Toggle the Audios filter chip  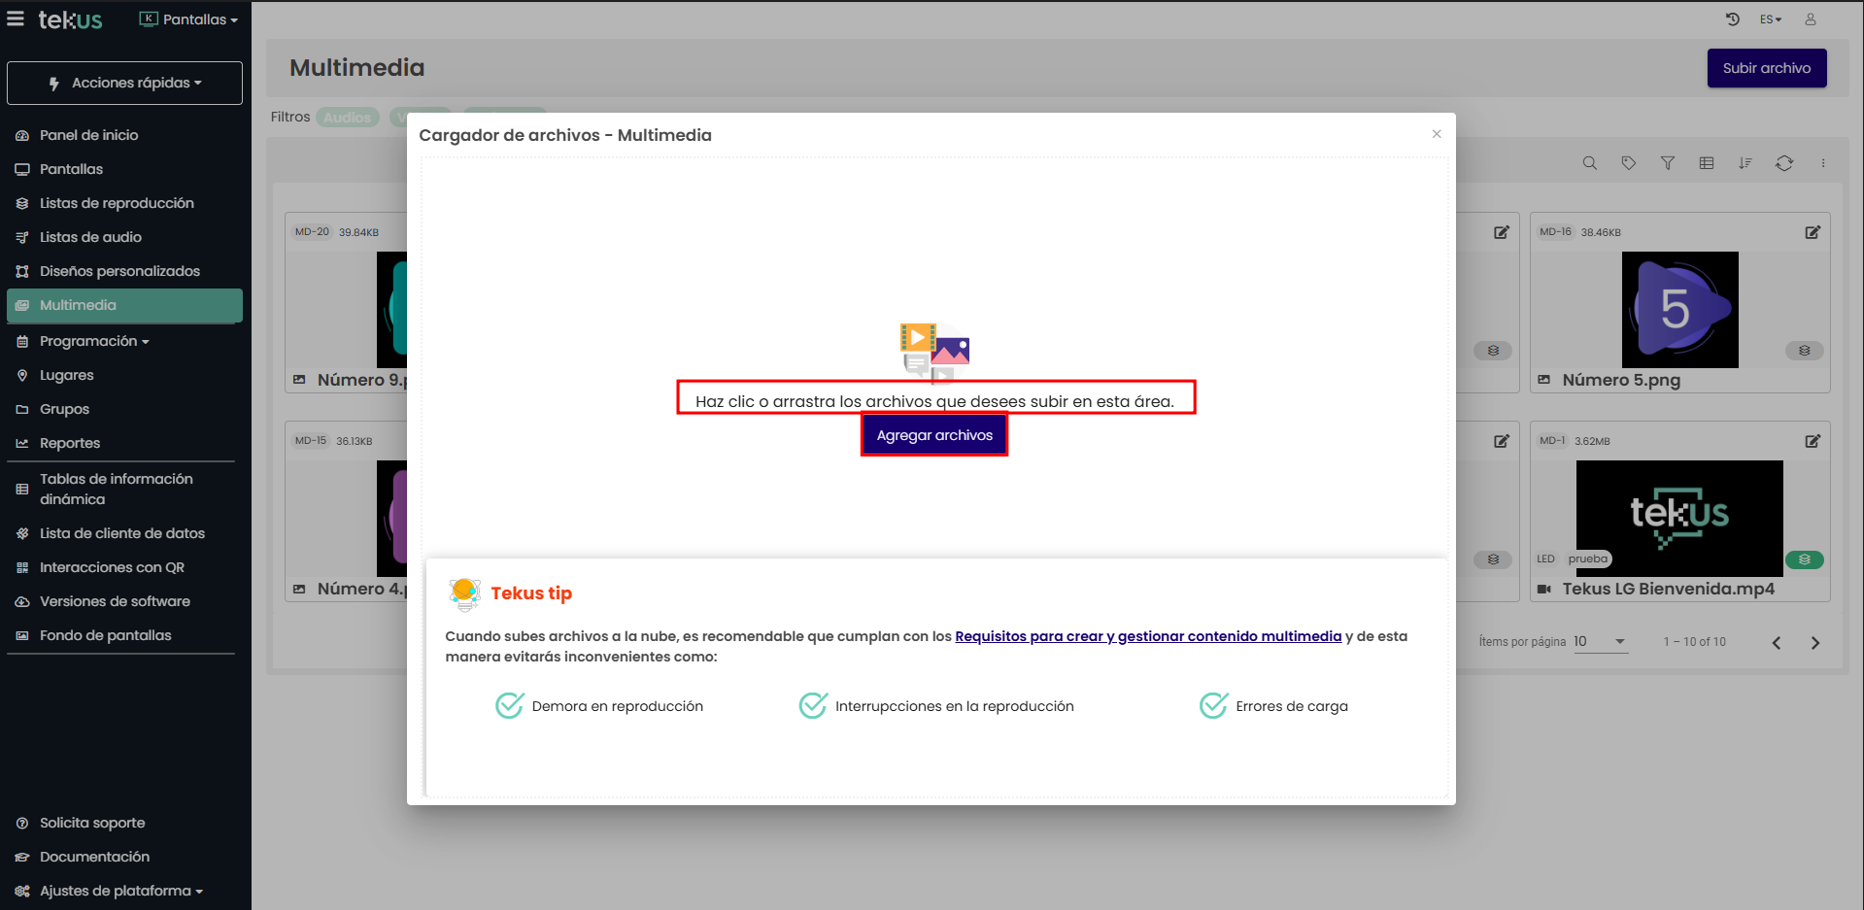[x=347, y=118]
